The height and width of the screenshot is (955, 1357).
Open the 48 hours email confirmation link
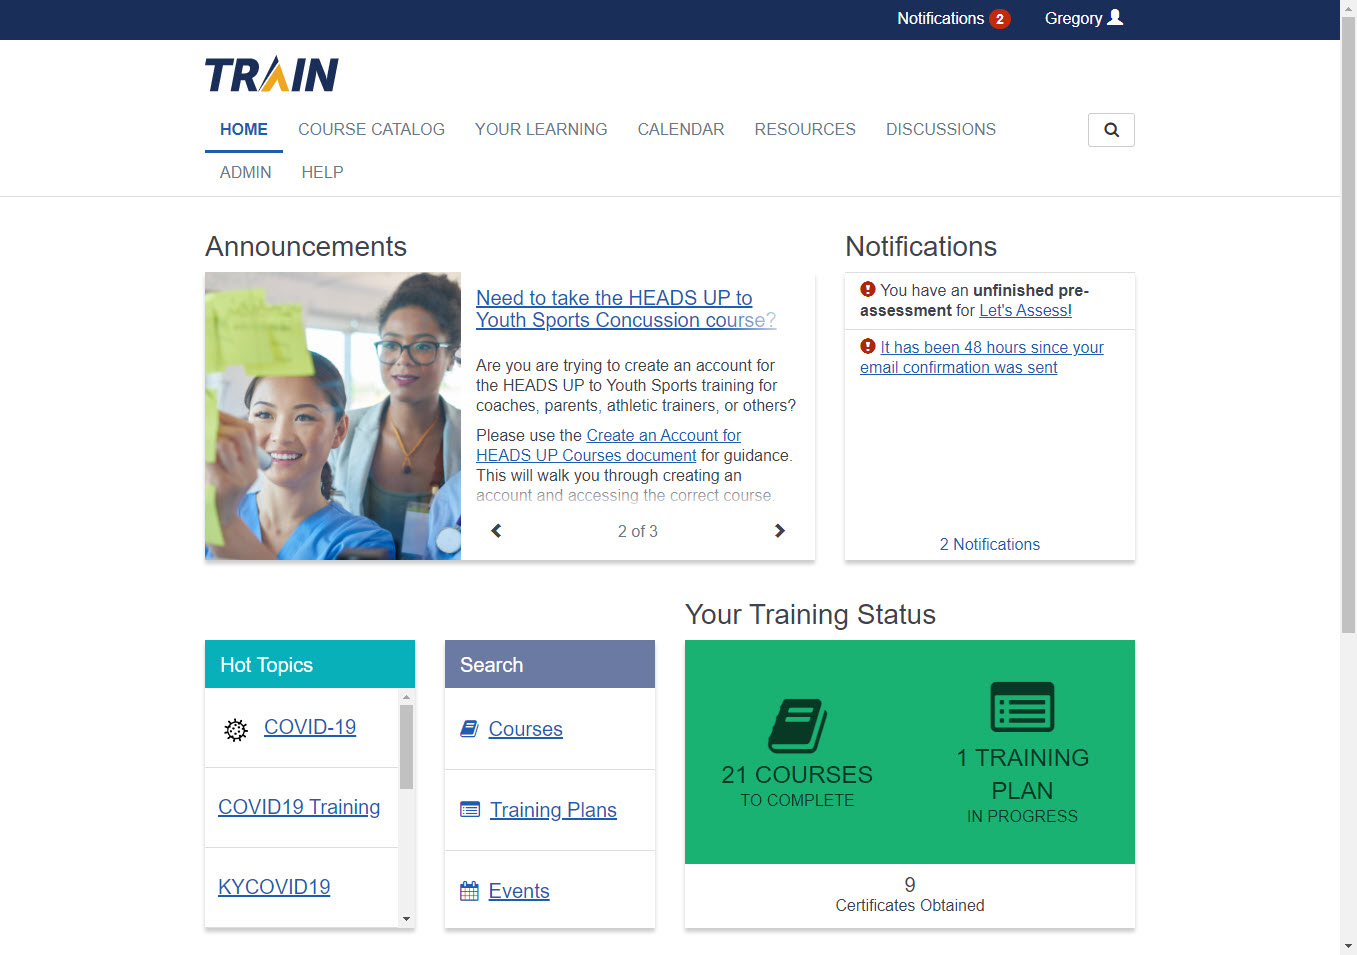(982, 357)
